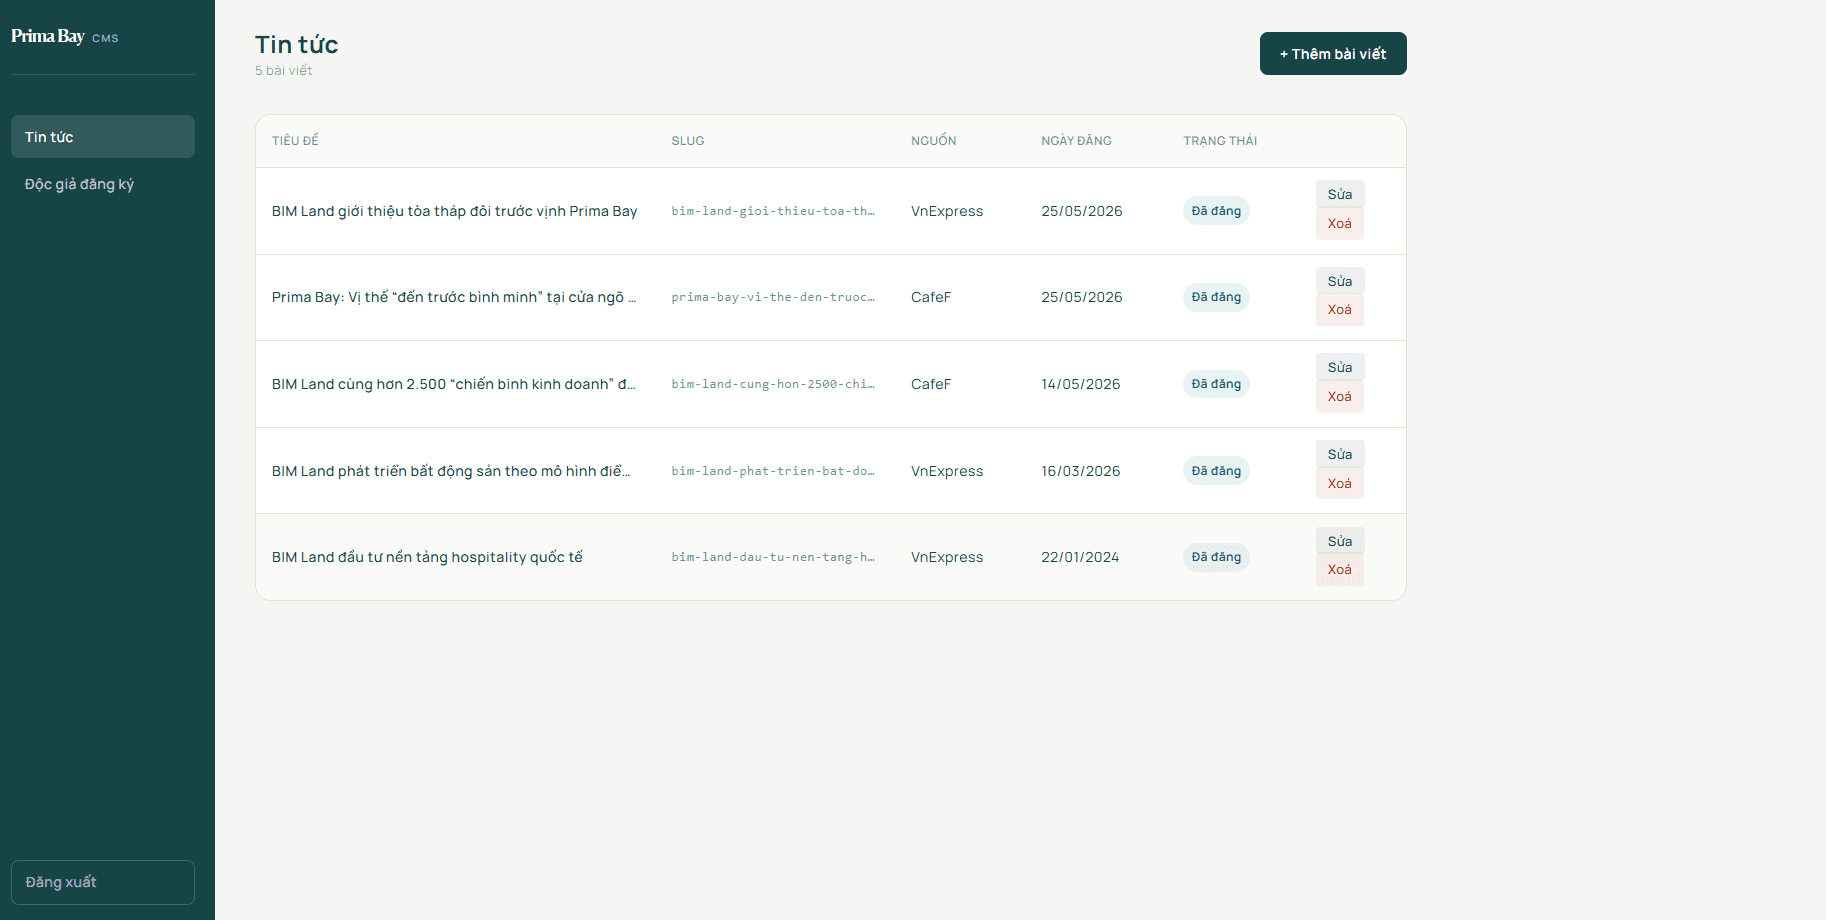Click the TRẠNG THÁI column header

1220,141
